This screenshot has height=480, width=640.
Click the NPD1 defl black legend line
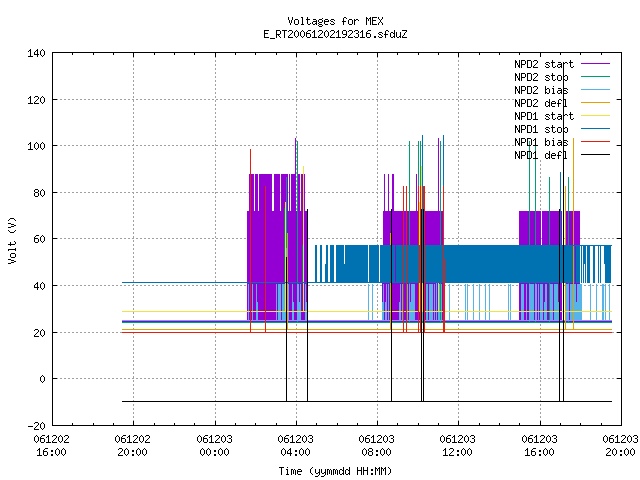[x=595, y=155]
